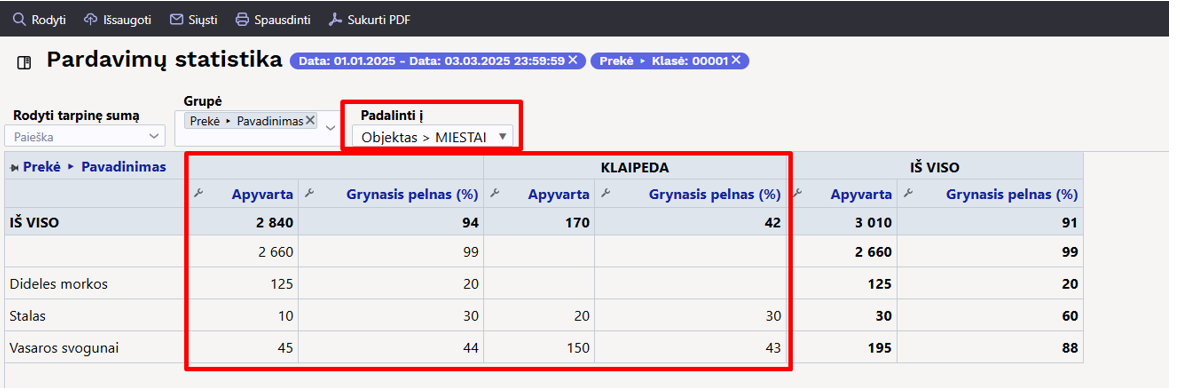Screen dimensions: 1180x388
Task: Expand the Rodyti tarpinę sumą dropdown
Action: coord(85,137)
